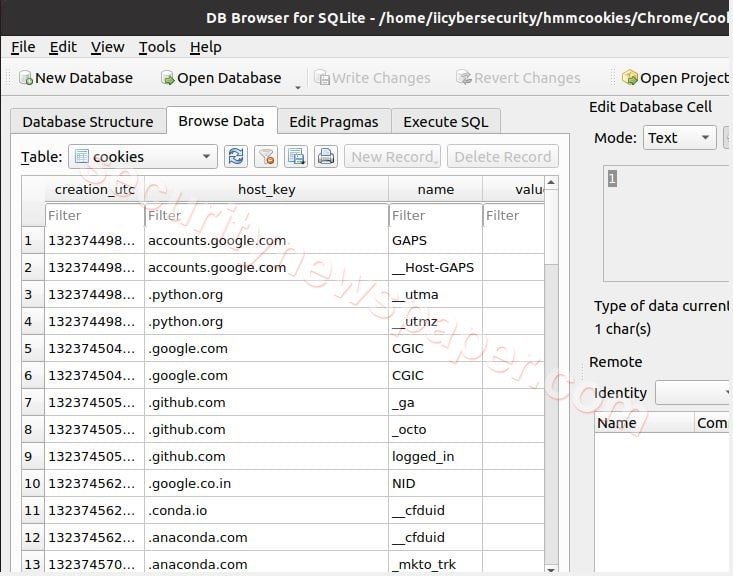Select the _ga name cell

(435, 402)
